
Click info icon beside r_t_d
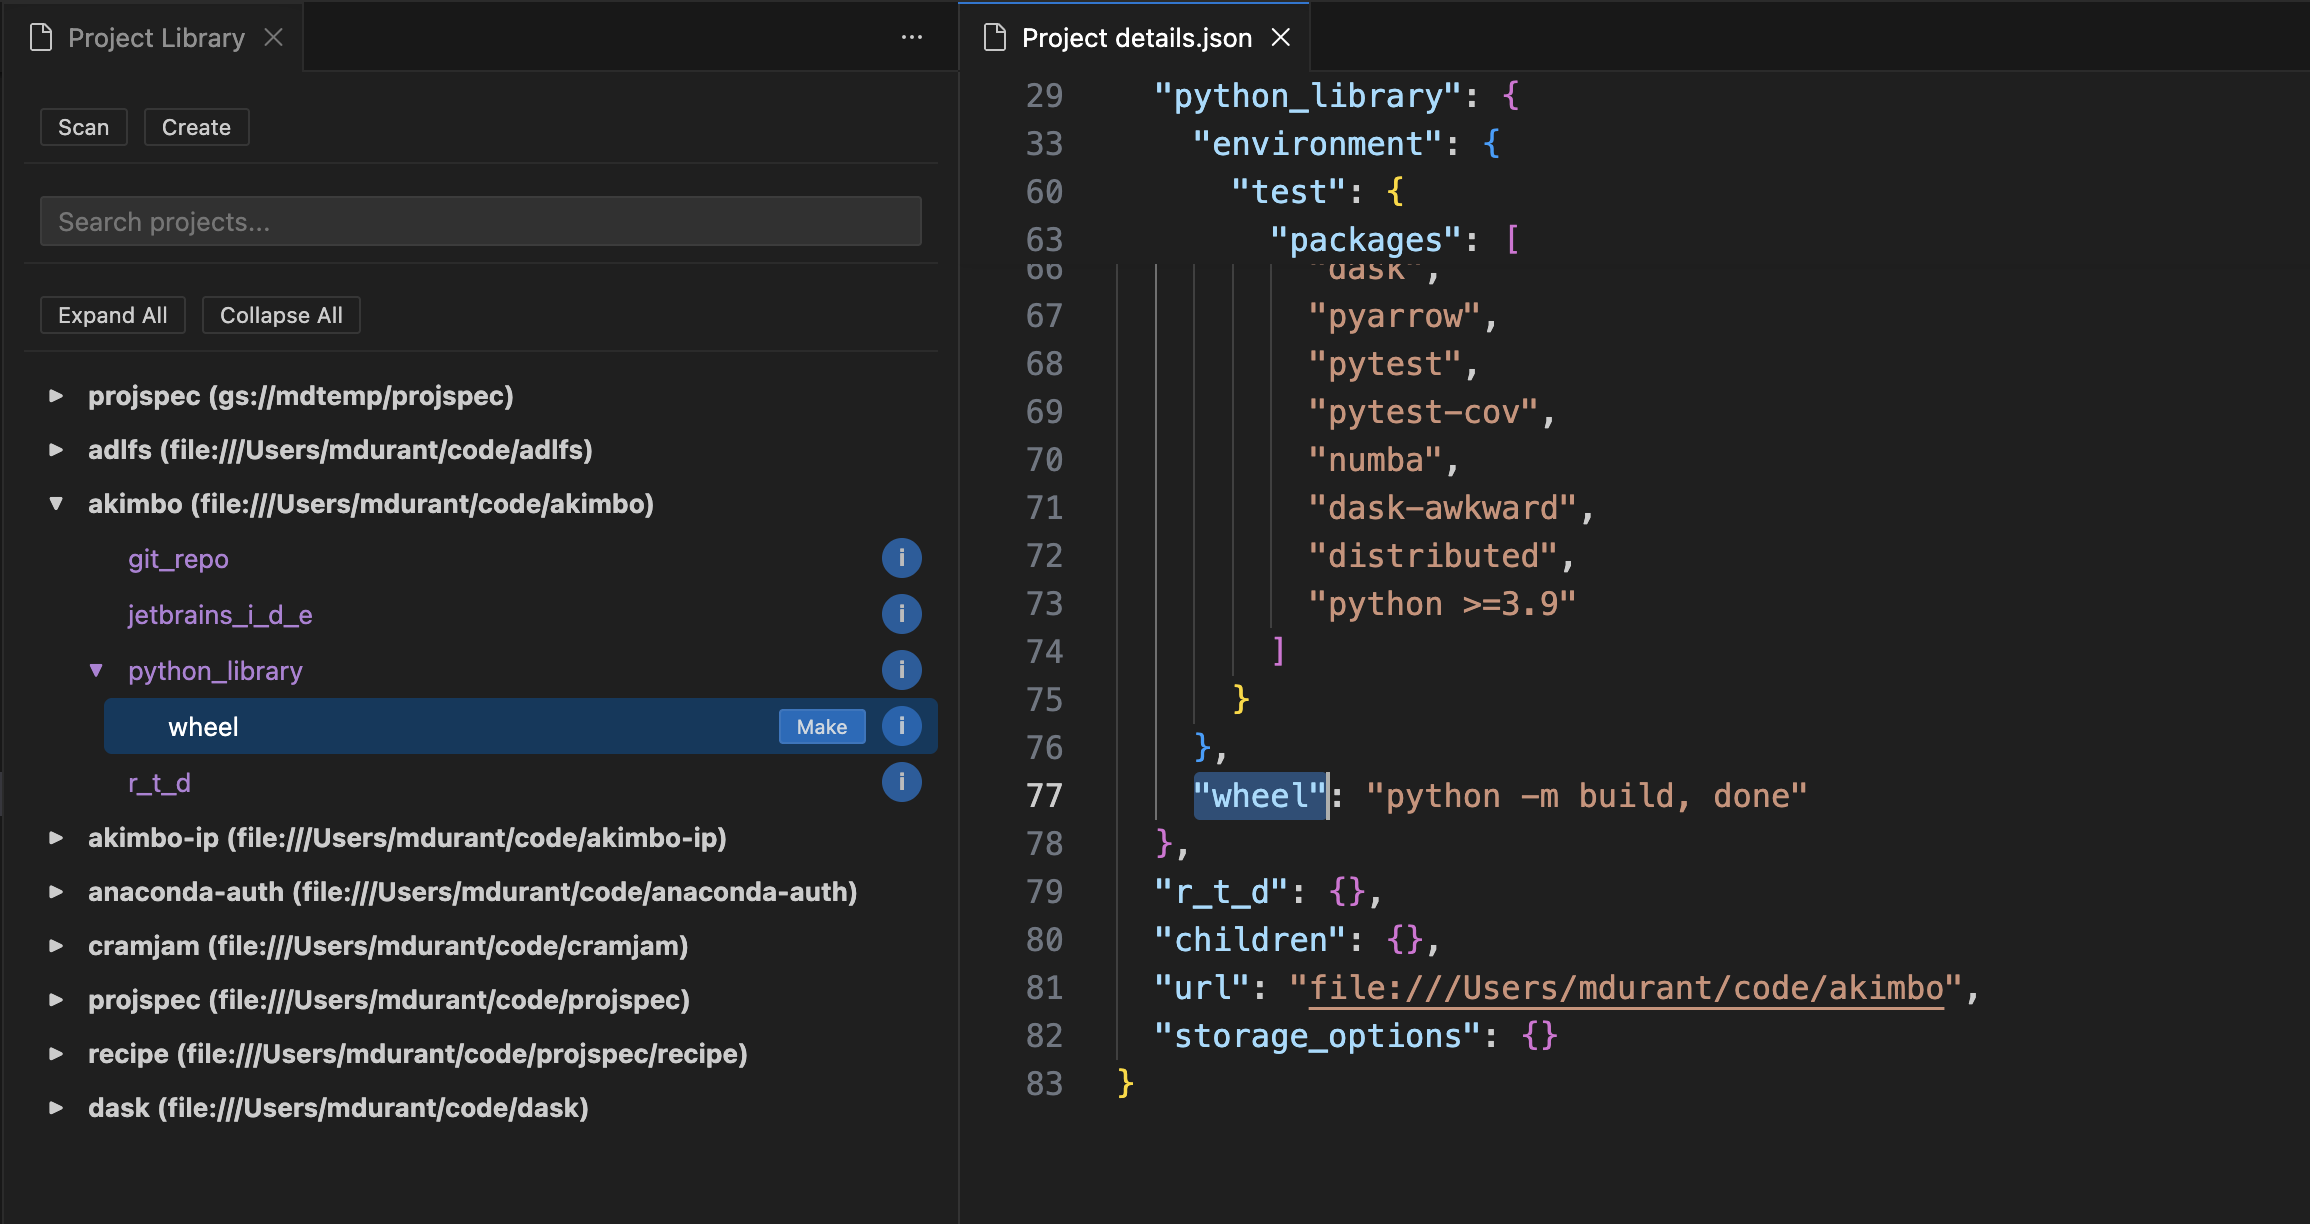point(901,782)
